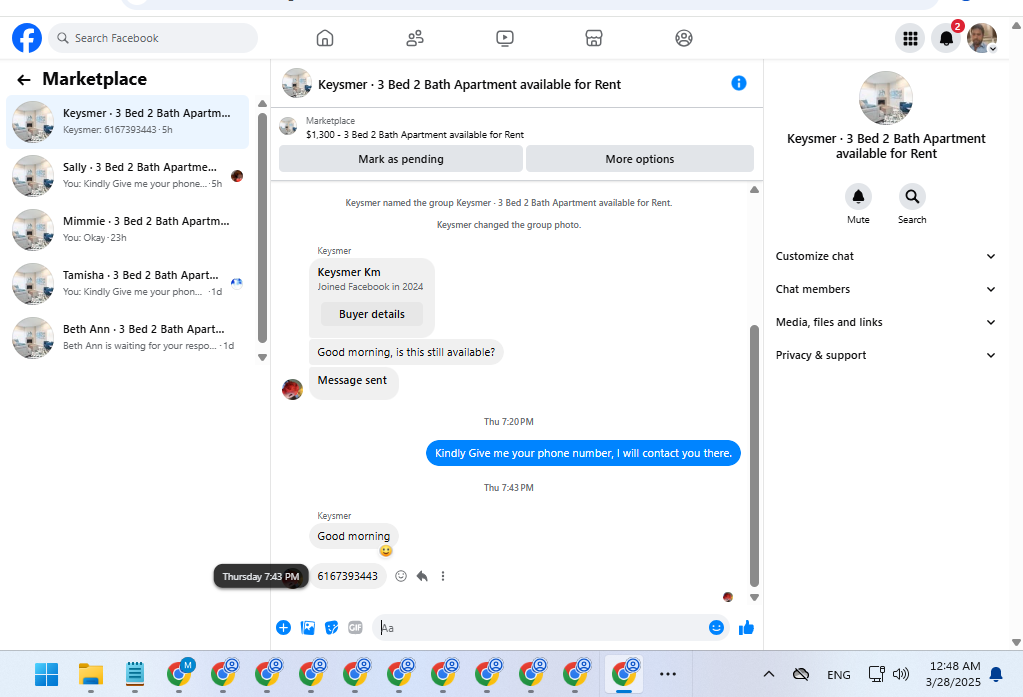The image size is (1023, 697).
Task: Expand the Privacy & support section
Action: (x=885, y=355)
